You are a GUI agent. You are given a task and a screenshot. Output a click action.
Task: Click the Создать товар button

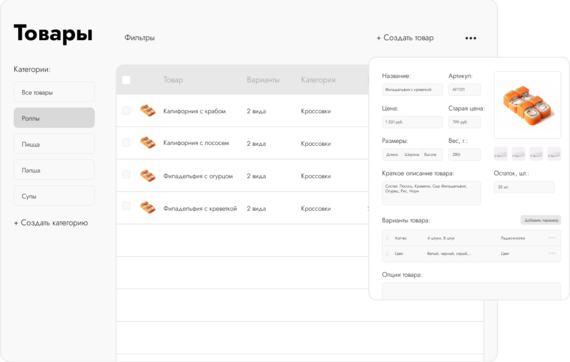[x=405, y=38]
